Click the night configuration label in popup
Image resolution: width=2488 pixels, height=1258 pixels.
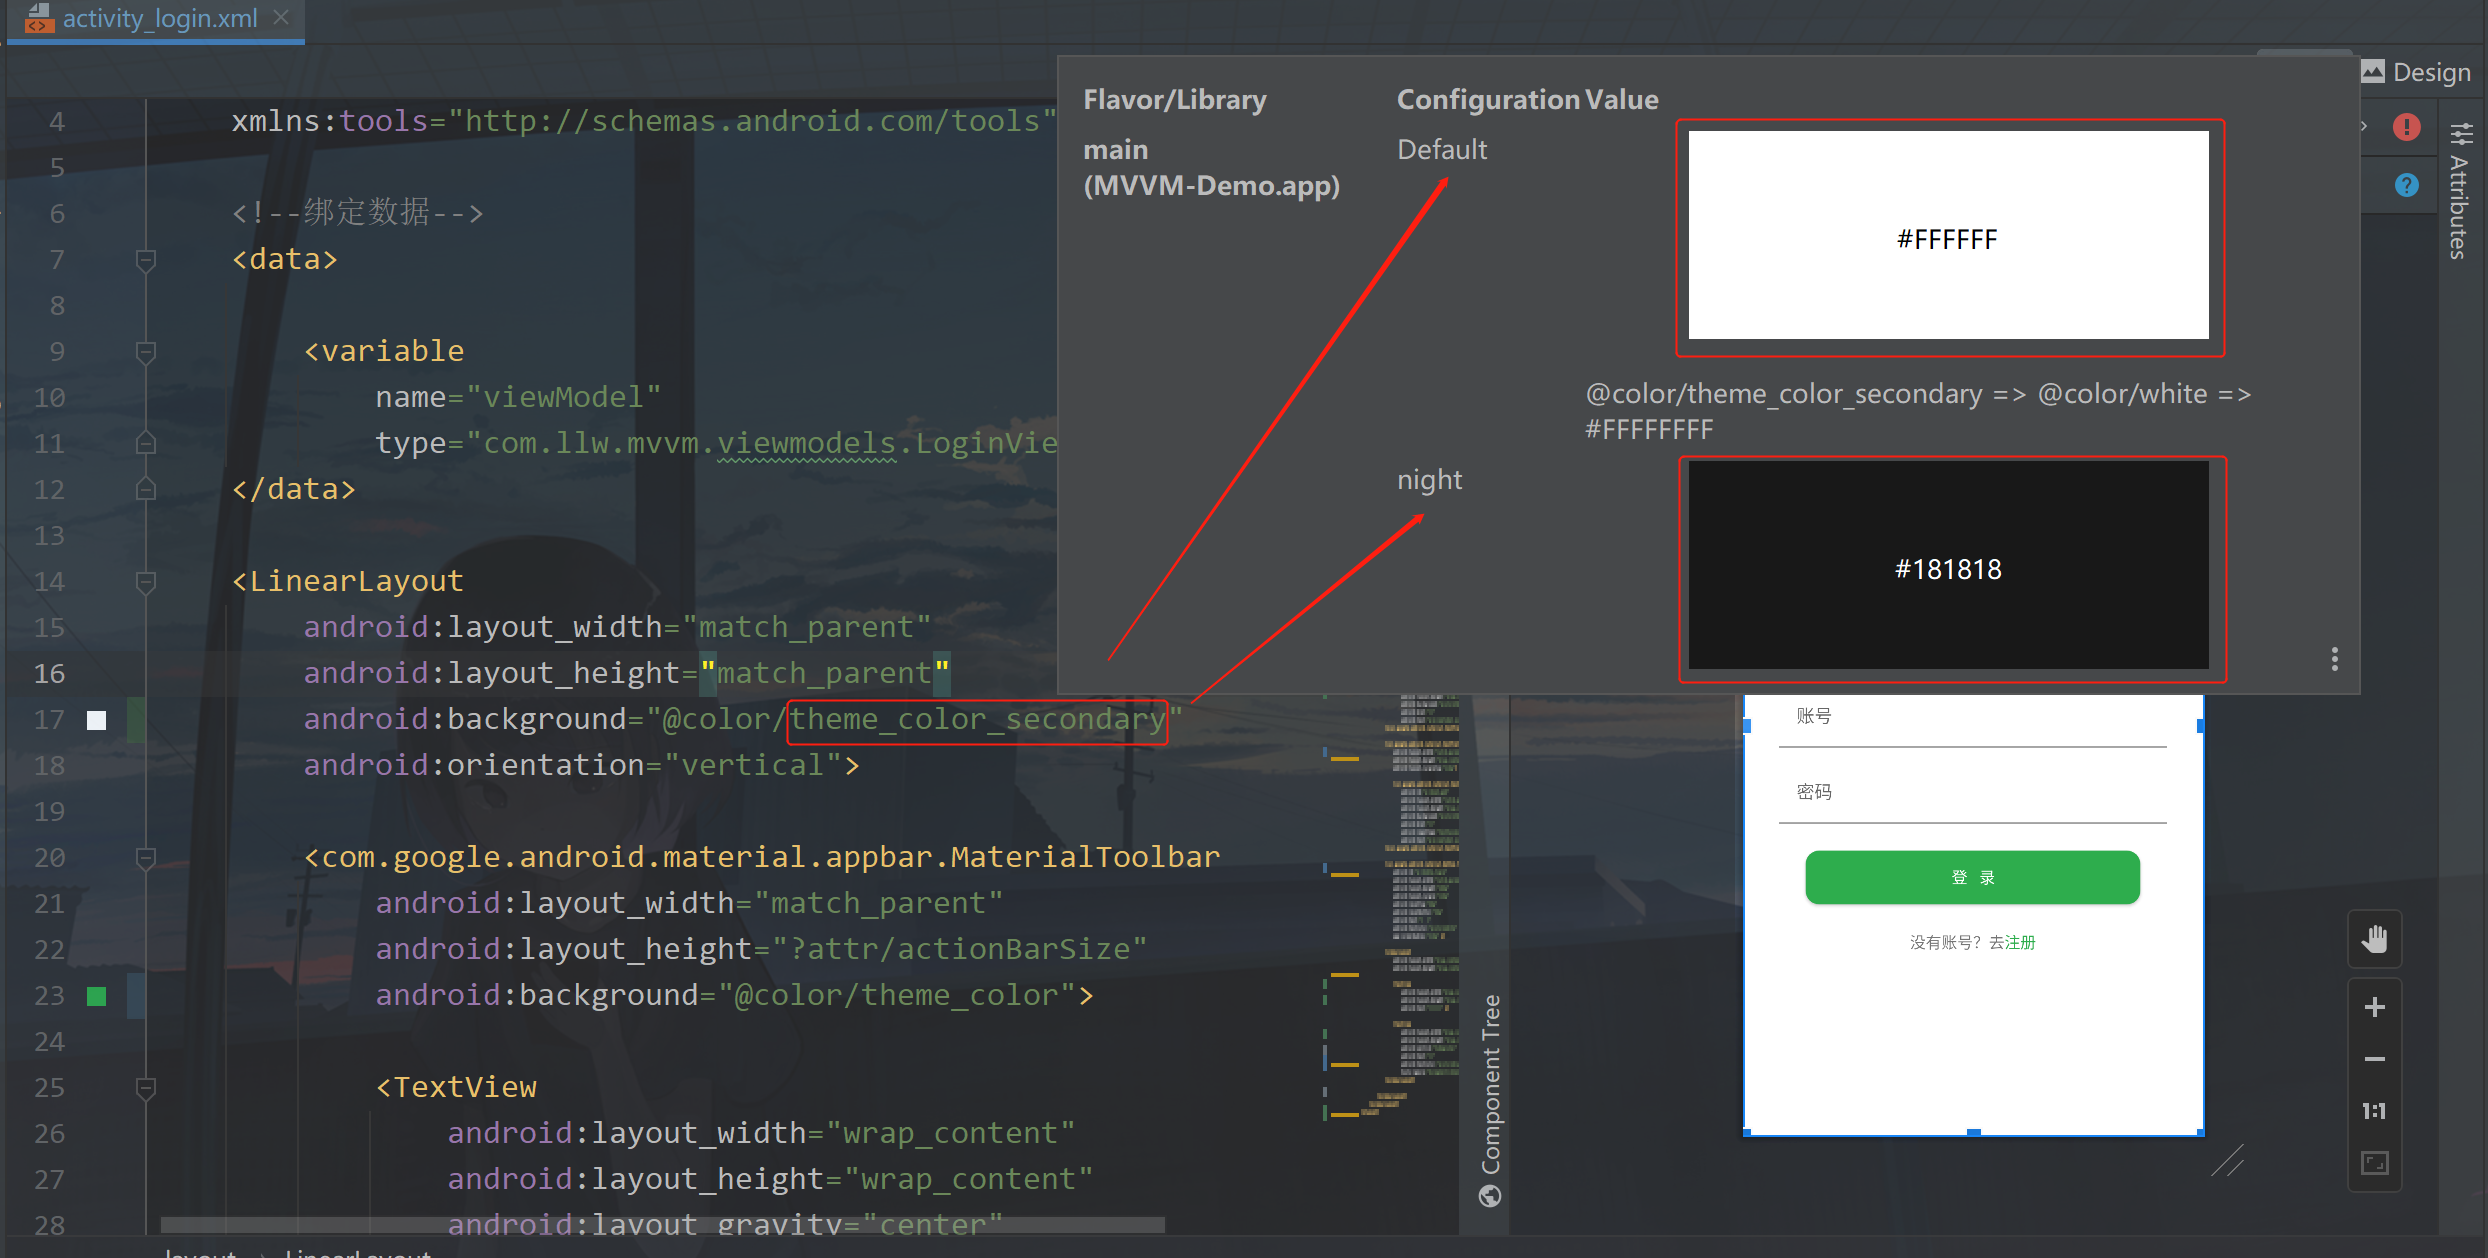1429,480
